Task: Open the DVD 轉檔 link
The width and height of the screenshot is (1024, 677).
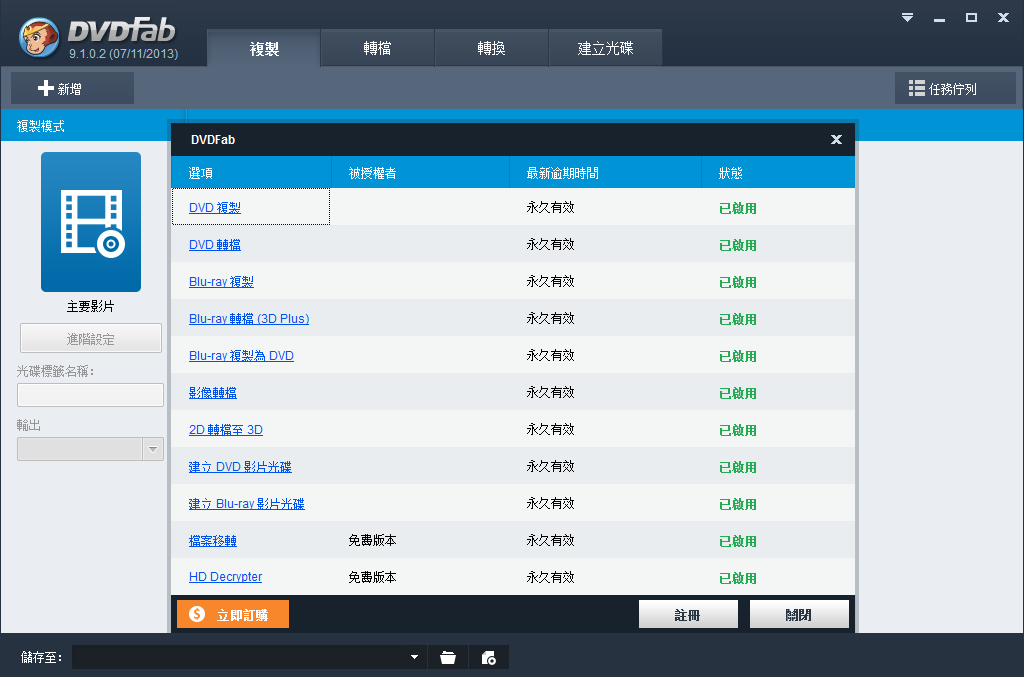Action: point(215,245)
